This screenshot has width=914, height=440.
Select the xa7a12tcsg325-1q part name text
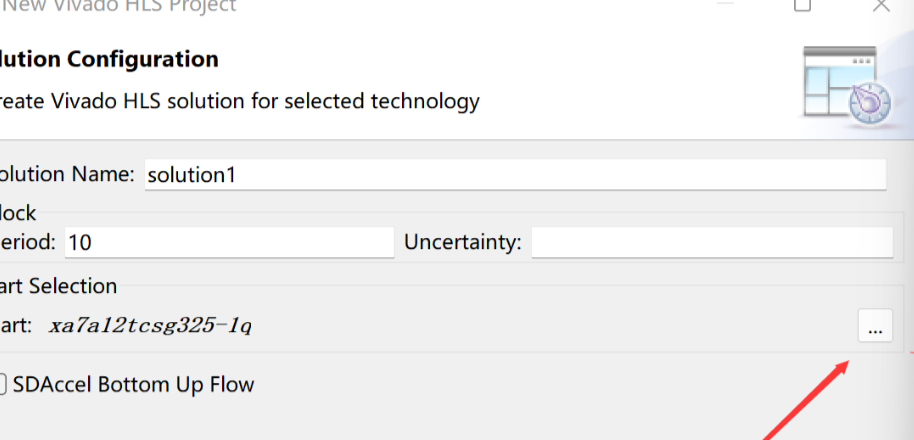[x=150, y=325]
